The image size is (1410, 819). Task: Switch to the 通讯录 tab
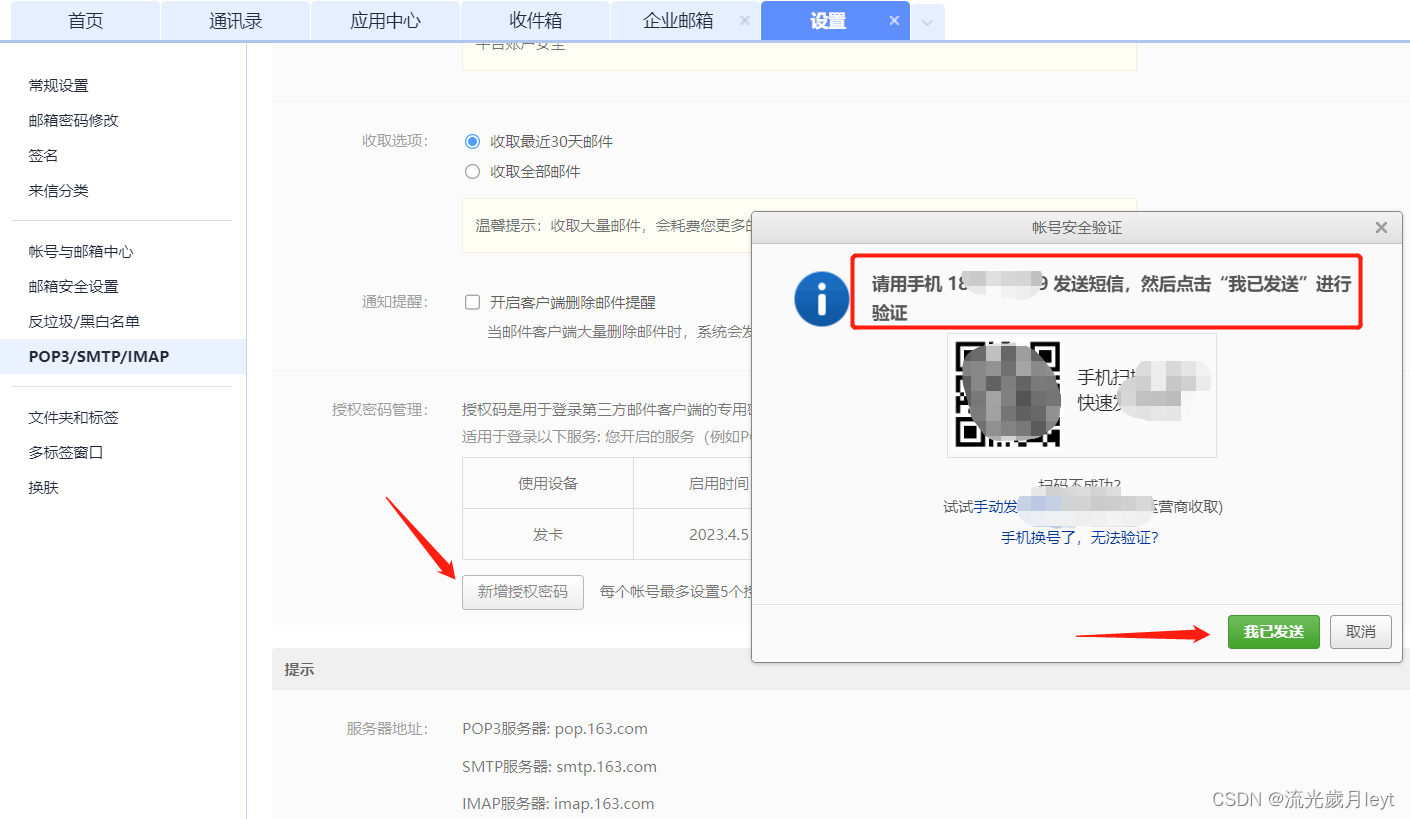[235, 21]
